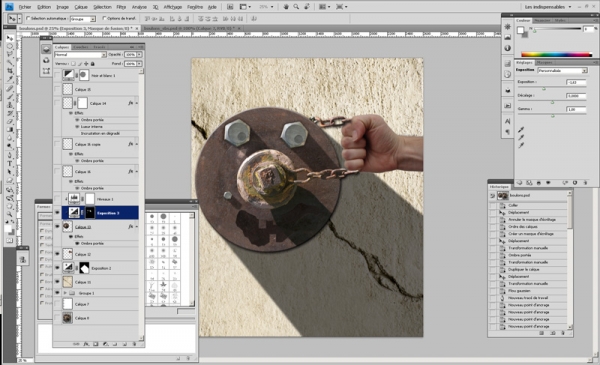Open the Groupe dropdown in options bar
The height and width of the screenshot is (365, 600).
click(x=83, y=19)
